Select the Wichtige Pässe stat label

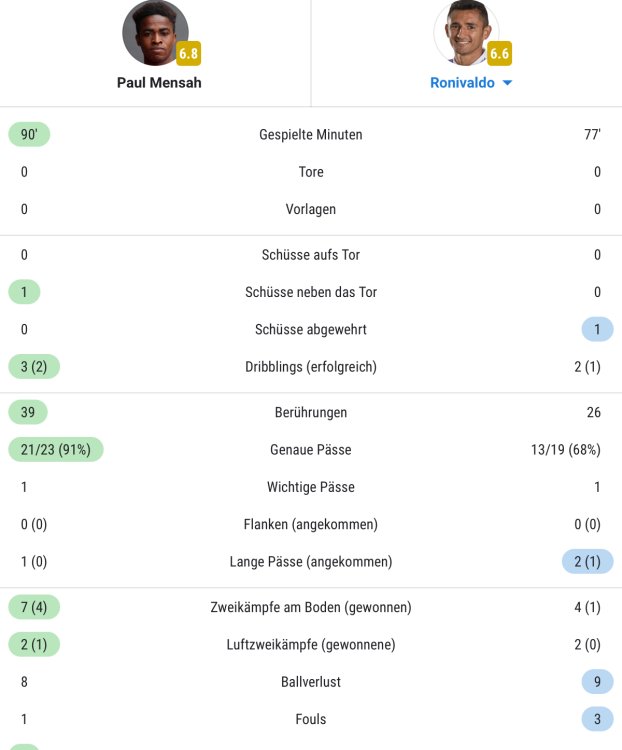coord(311,487)
